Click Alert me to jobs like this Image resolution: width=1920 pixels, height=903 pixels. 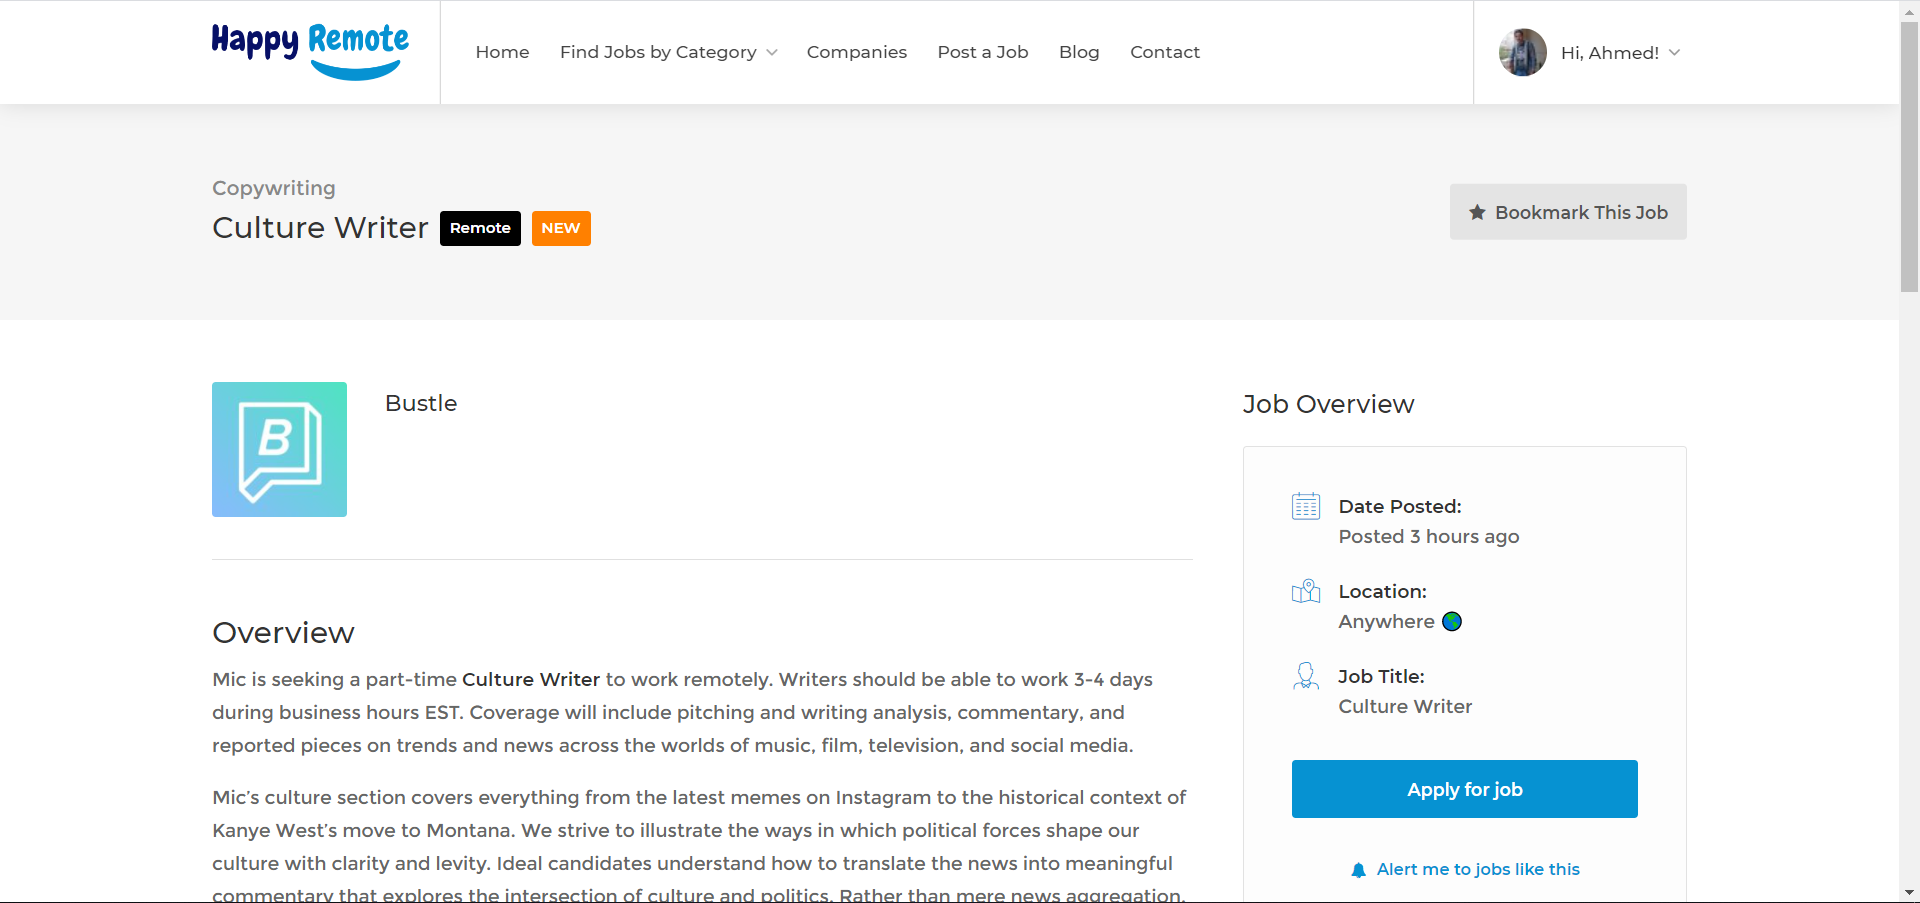(x=1477, y=869)
